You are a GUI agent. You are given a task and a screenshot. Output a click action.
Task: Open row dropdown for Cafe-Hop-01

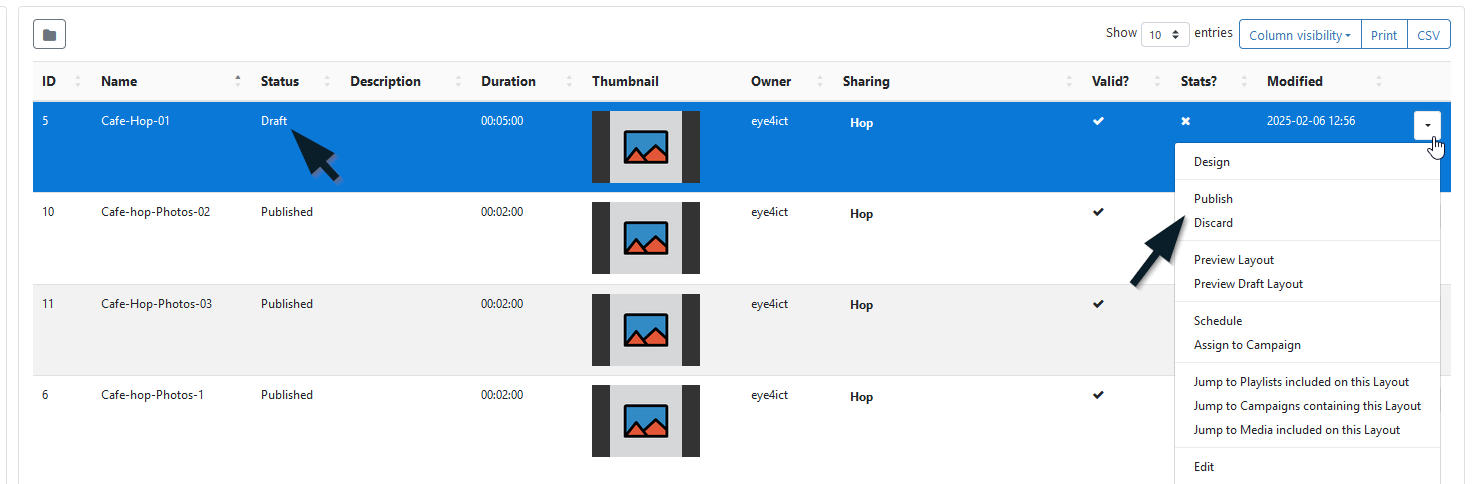pos(1427,125)
